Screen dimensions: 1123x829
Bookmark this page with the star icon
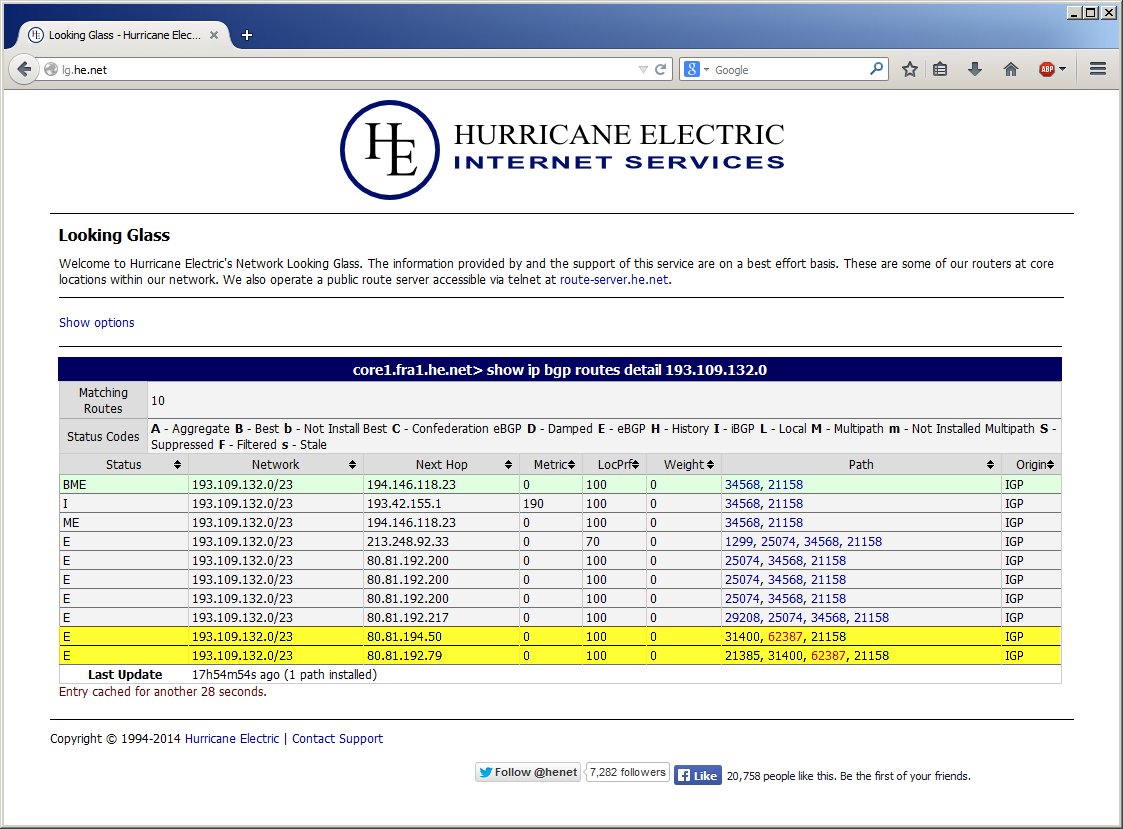(909, 69)
